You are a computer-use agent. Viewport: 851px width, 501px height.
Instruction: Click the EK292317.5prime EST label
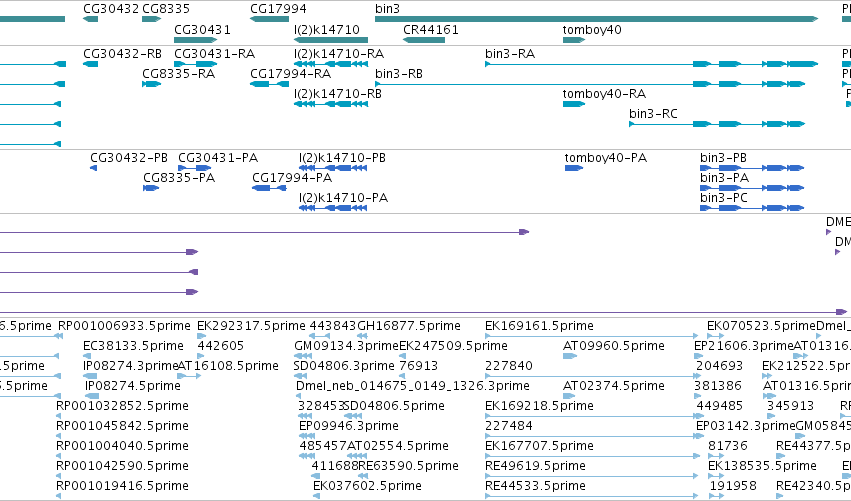pyautogui.click(x=251, y=326)
